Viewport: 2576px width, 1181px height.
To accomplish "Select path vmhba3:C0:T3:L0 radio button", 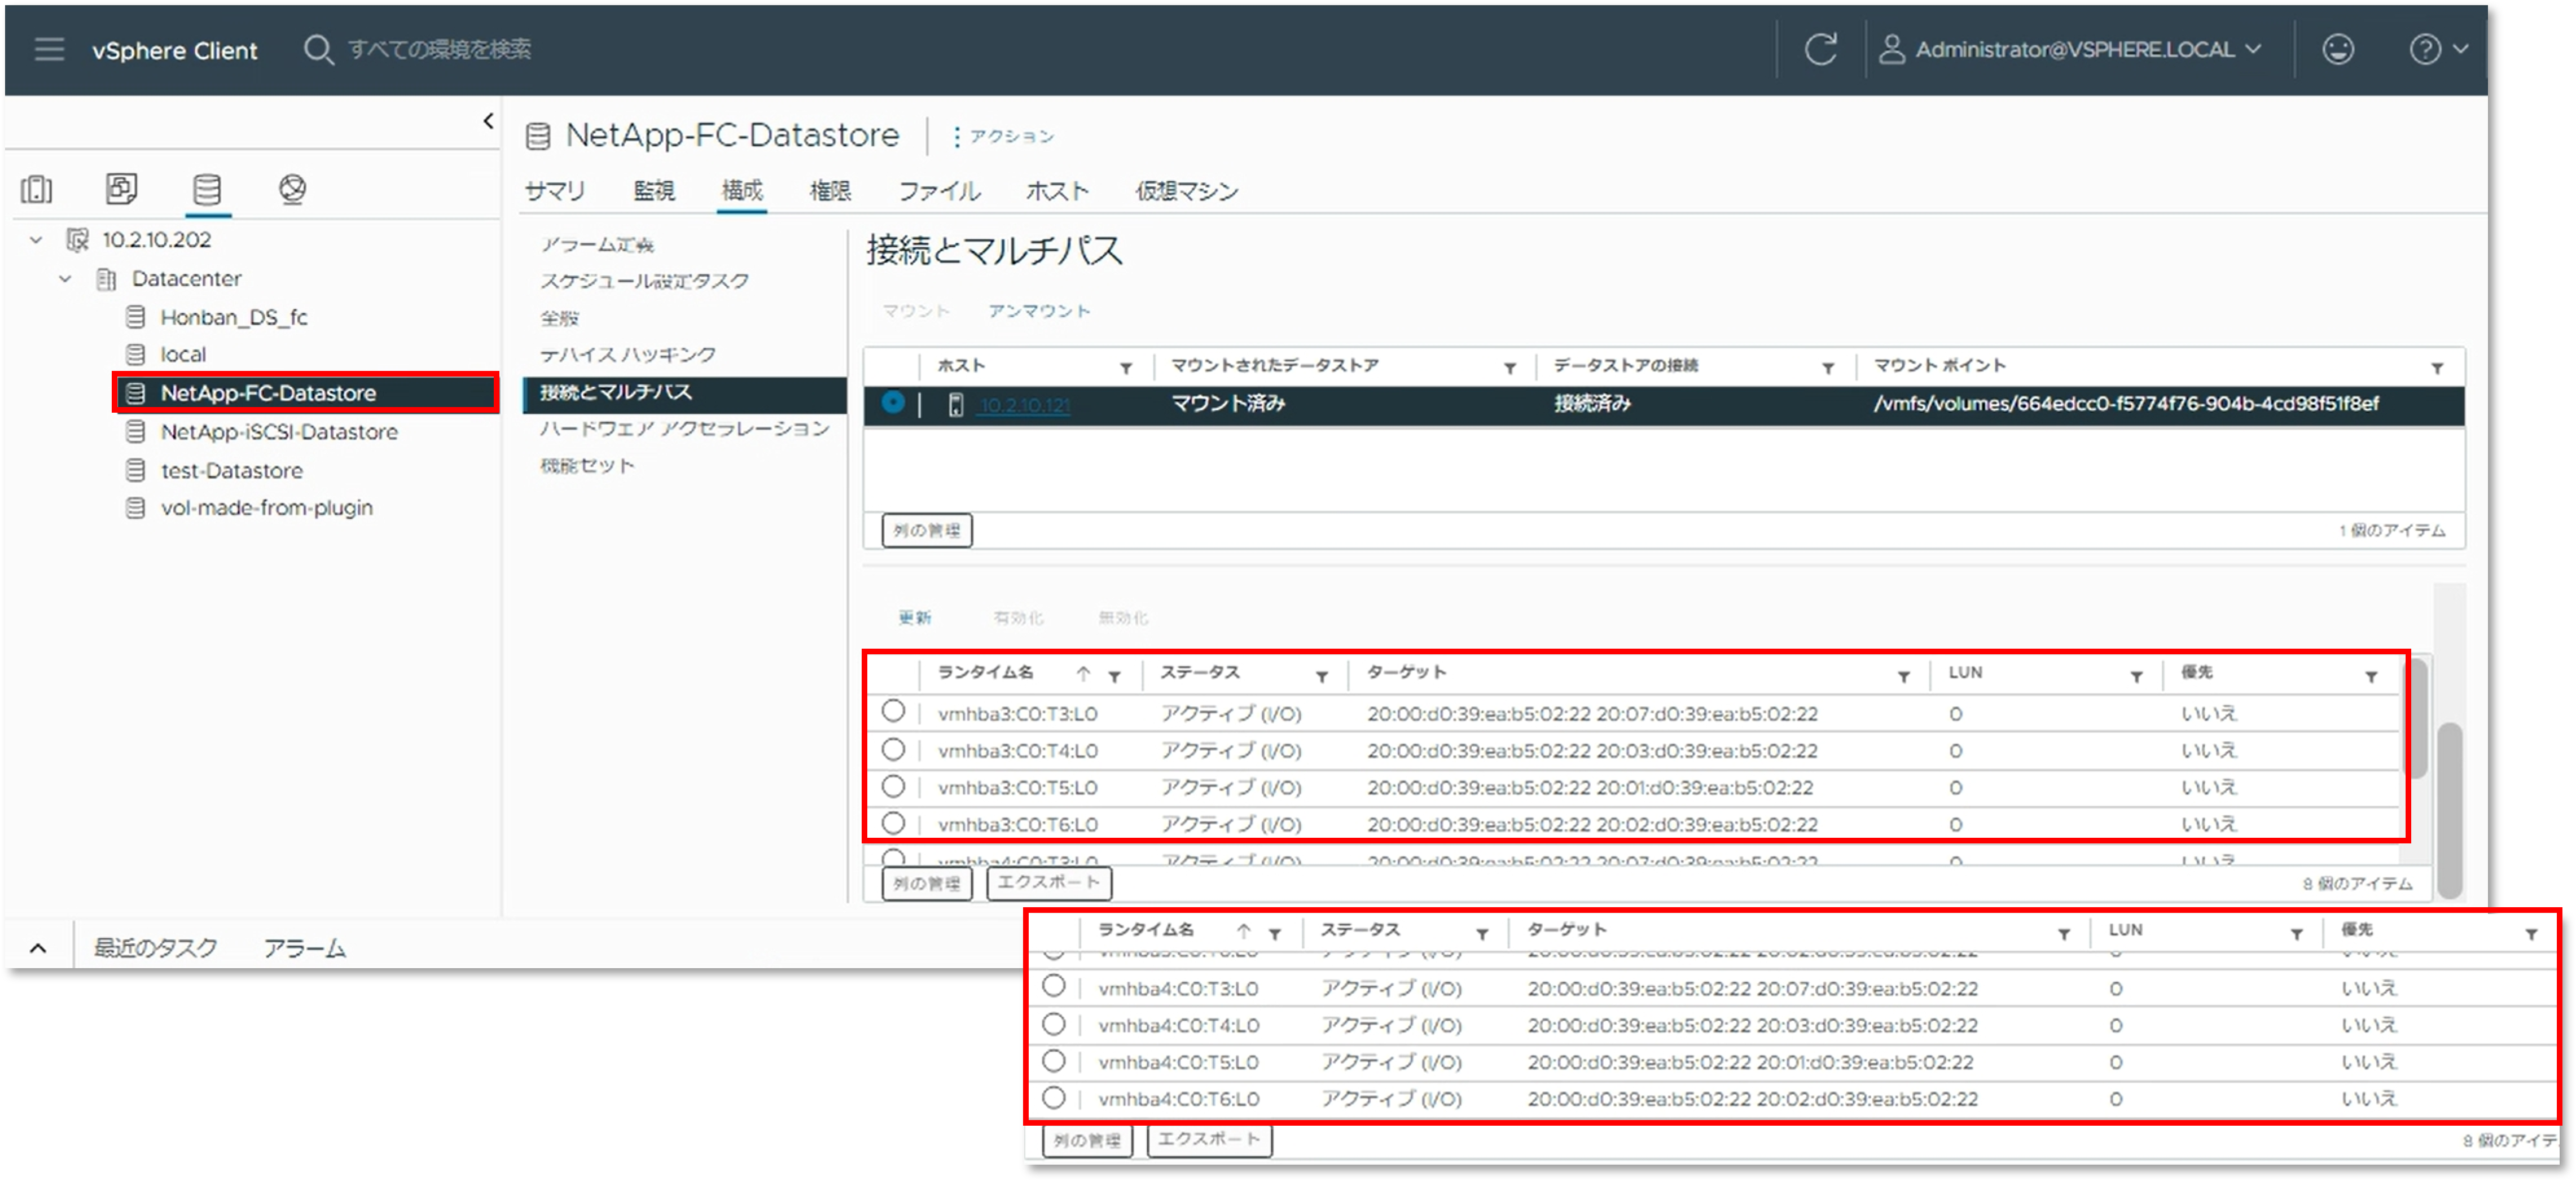I will pyautogui.click(x=893, y=712).
